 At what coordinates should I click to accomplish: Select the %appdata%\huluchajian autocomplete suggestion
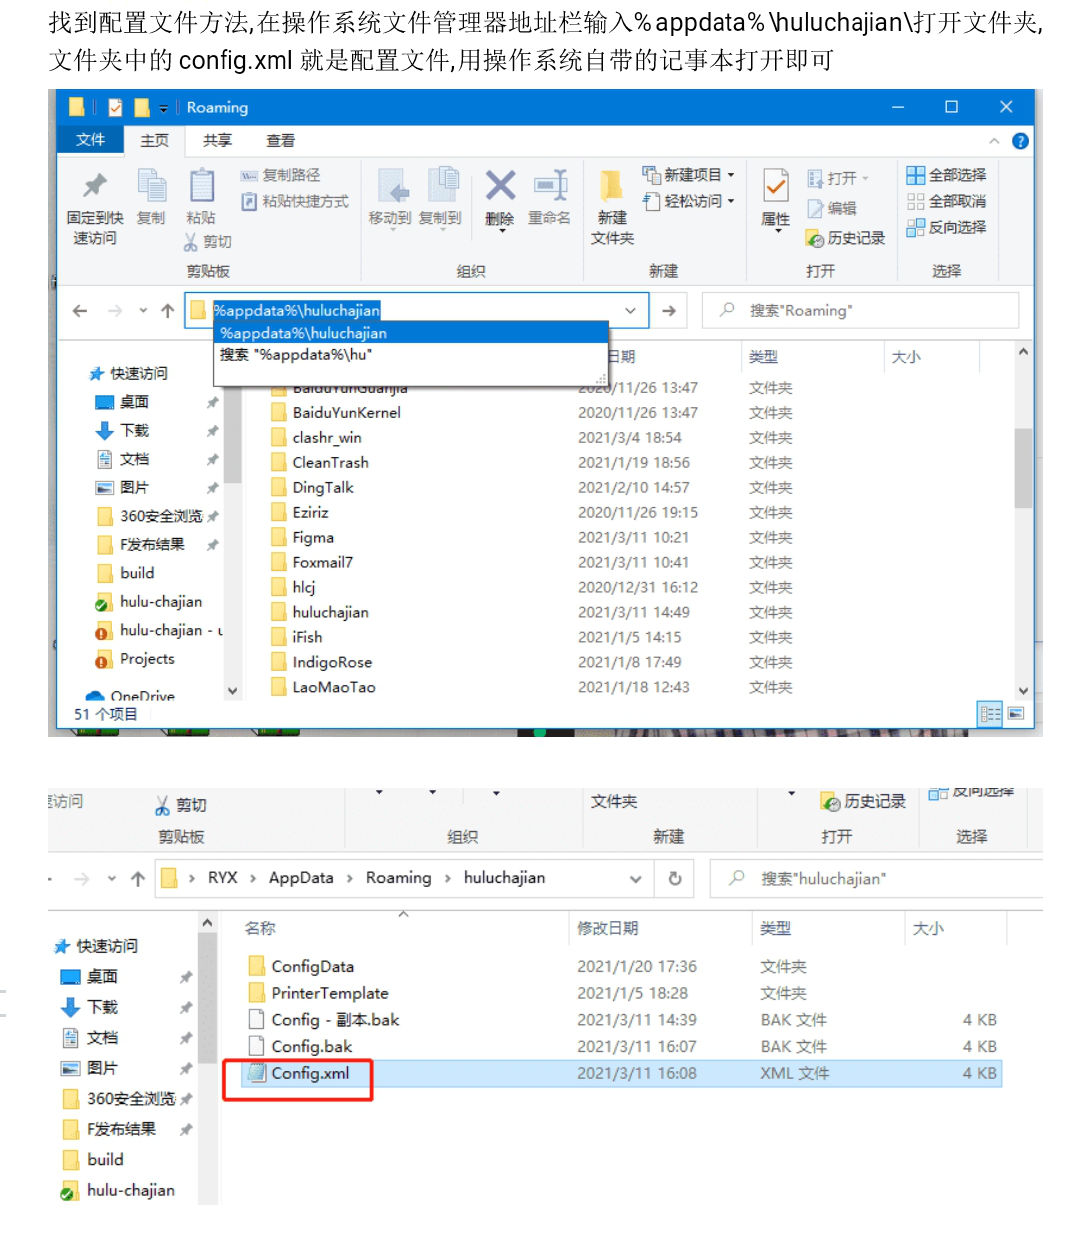click(x=304, y=333)
